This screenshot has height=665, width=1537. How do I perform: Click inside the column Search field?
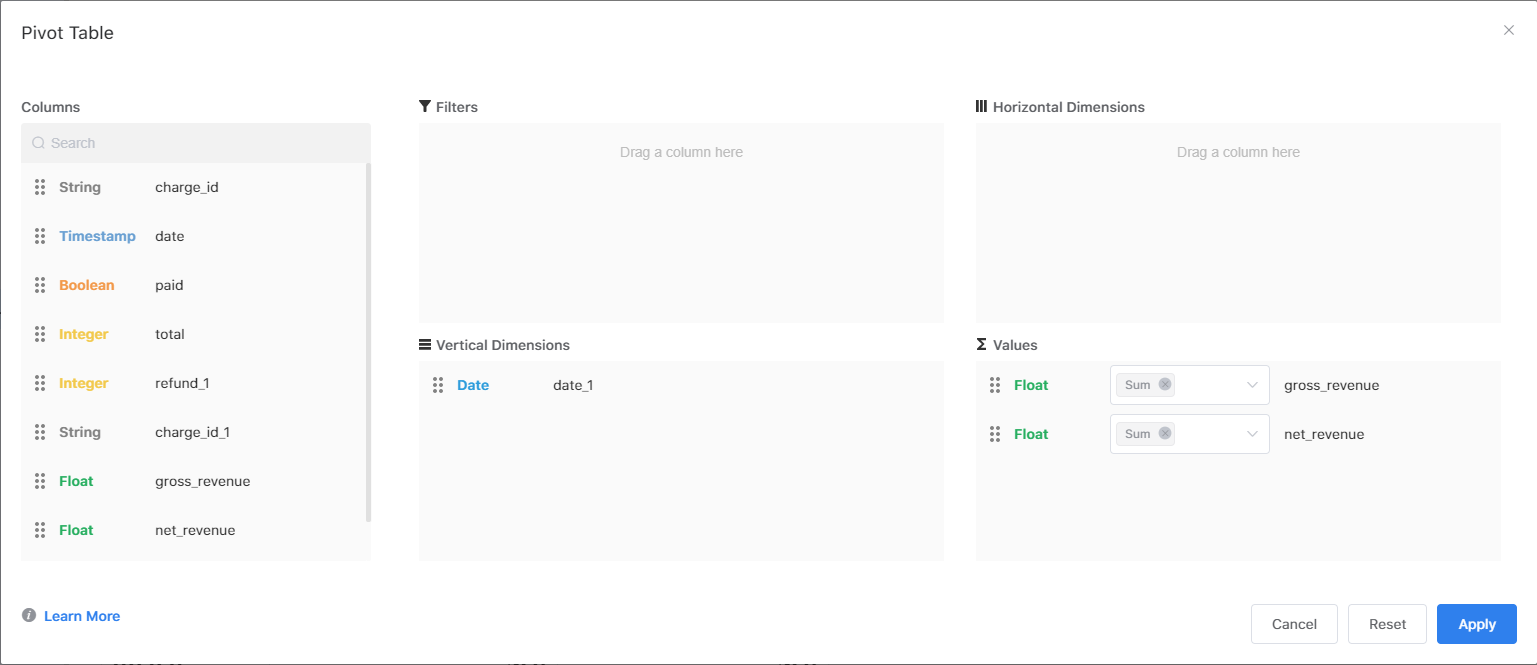pos(195,143)
